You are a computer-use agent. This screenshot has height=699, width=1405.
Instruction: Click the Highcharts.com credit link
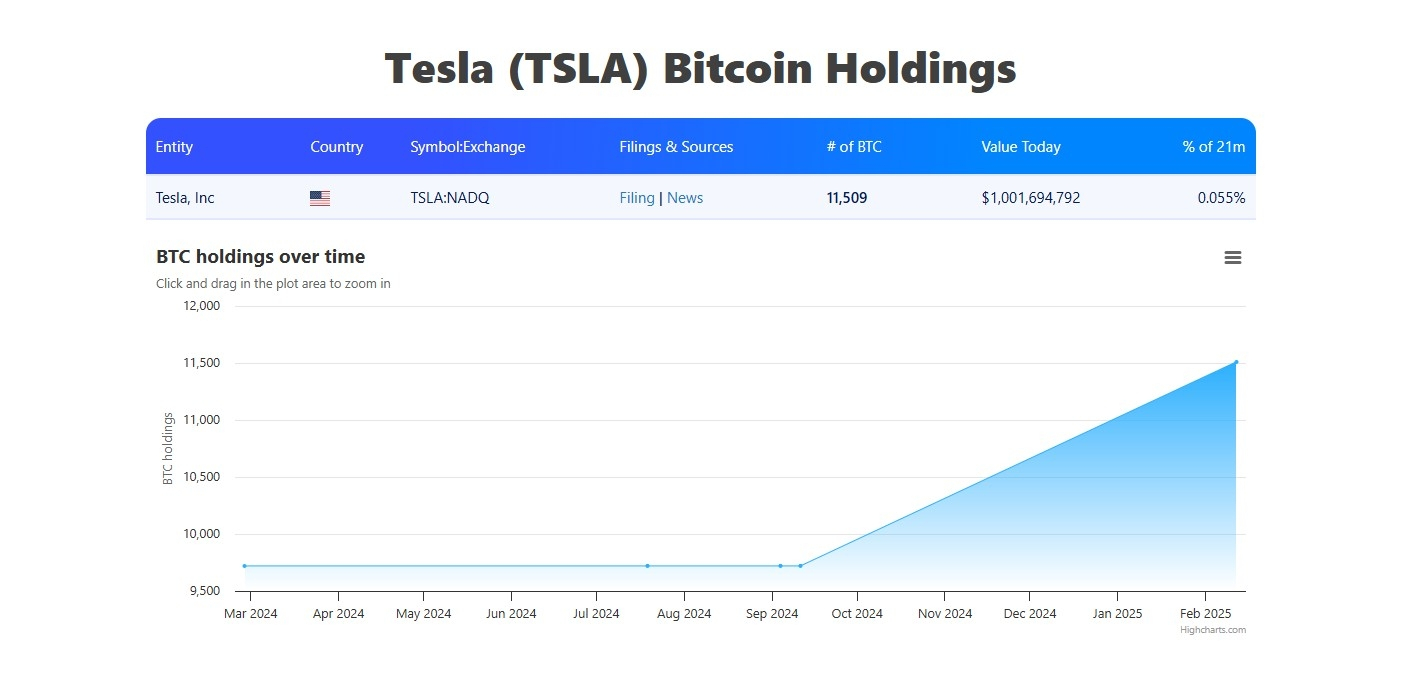pyautogui.click(x=1212, y=630)
